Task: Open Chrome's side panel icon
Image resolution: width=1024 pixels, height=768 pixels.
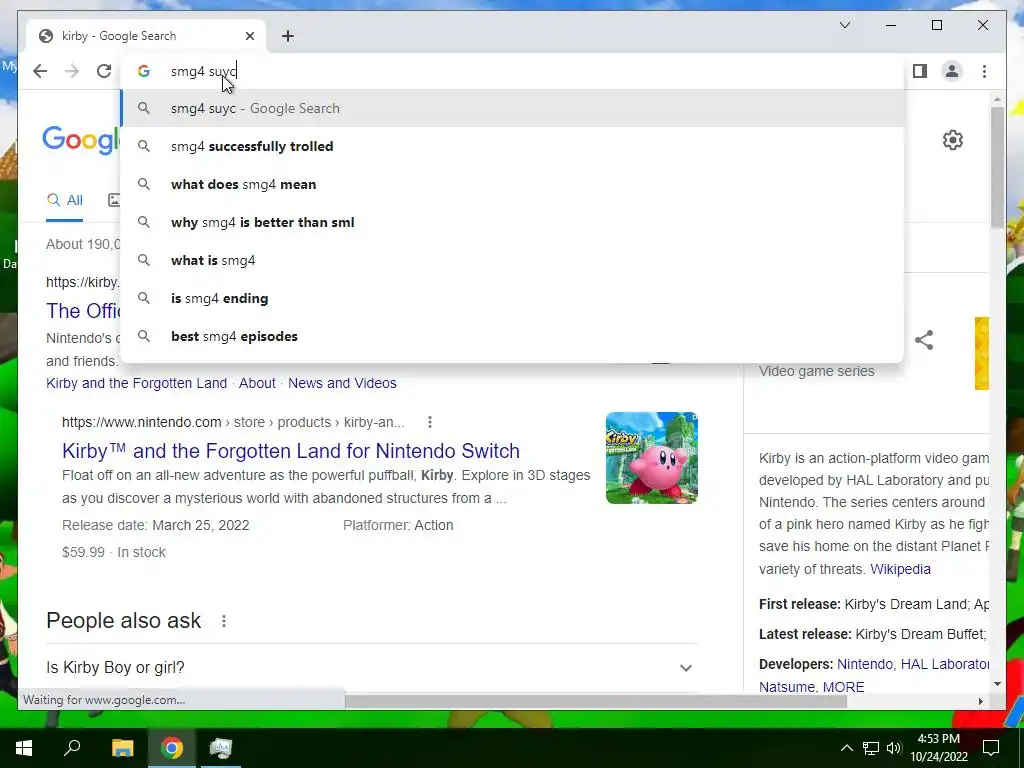Action: [920, 71]
